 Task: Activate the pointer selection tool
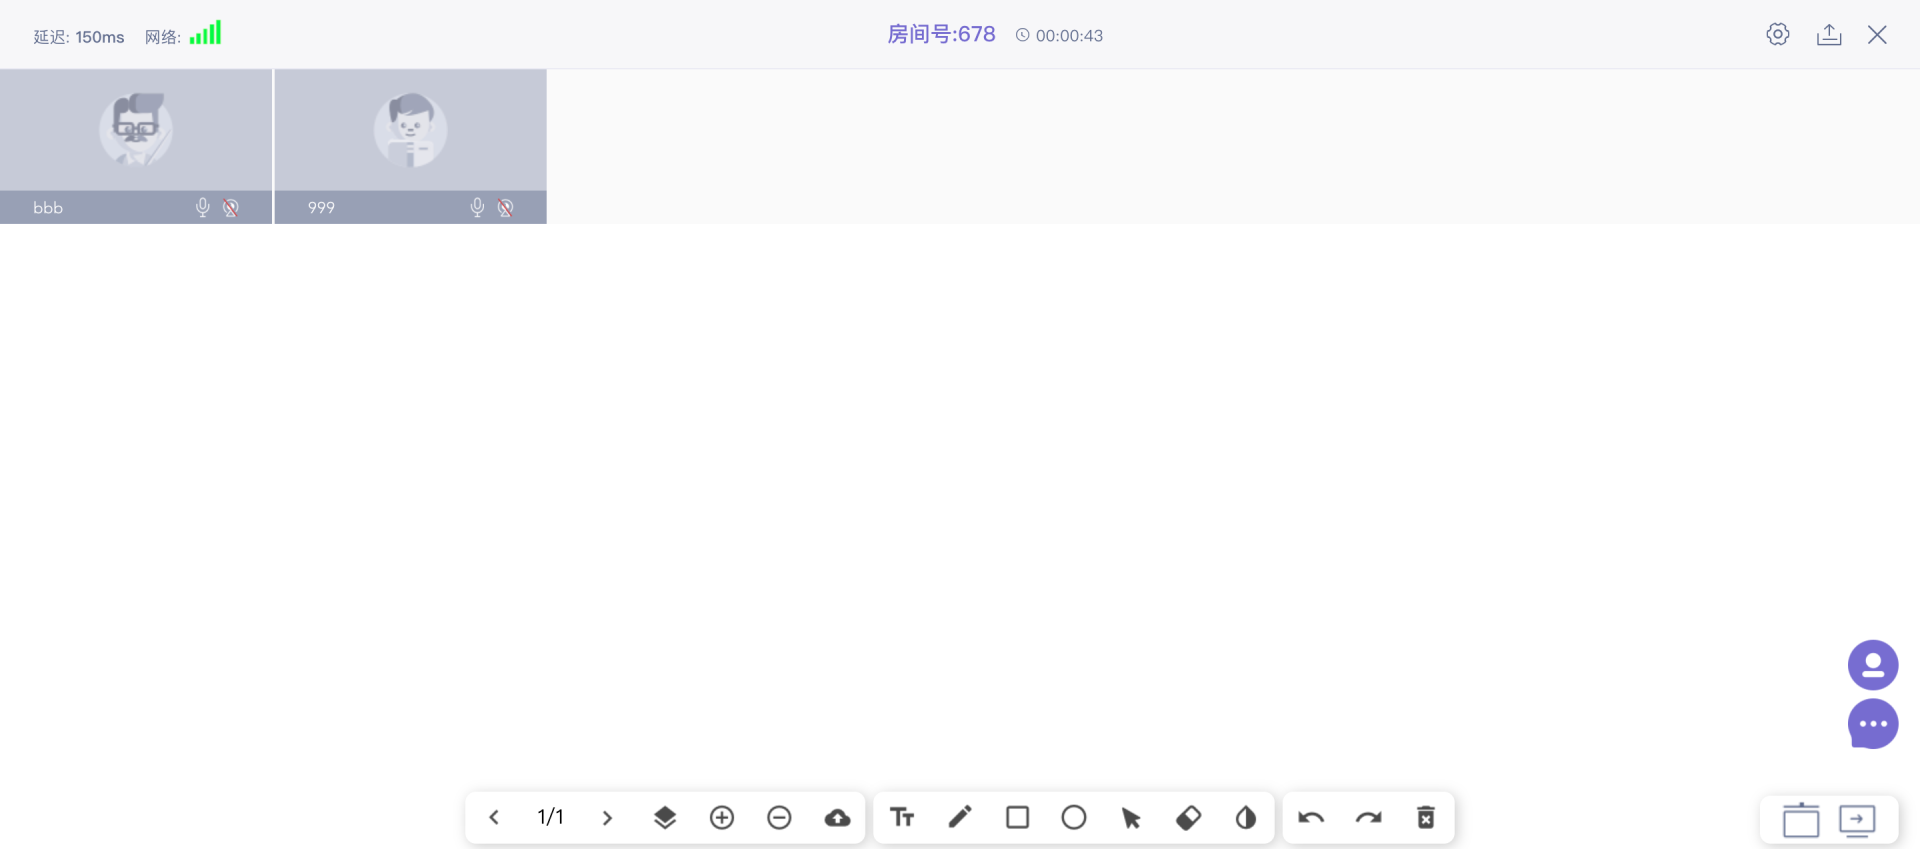click(1131, 818)
